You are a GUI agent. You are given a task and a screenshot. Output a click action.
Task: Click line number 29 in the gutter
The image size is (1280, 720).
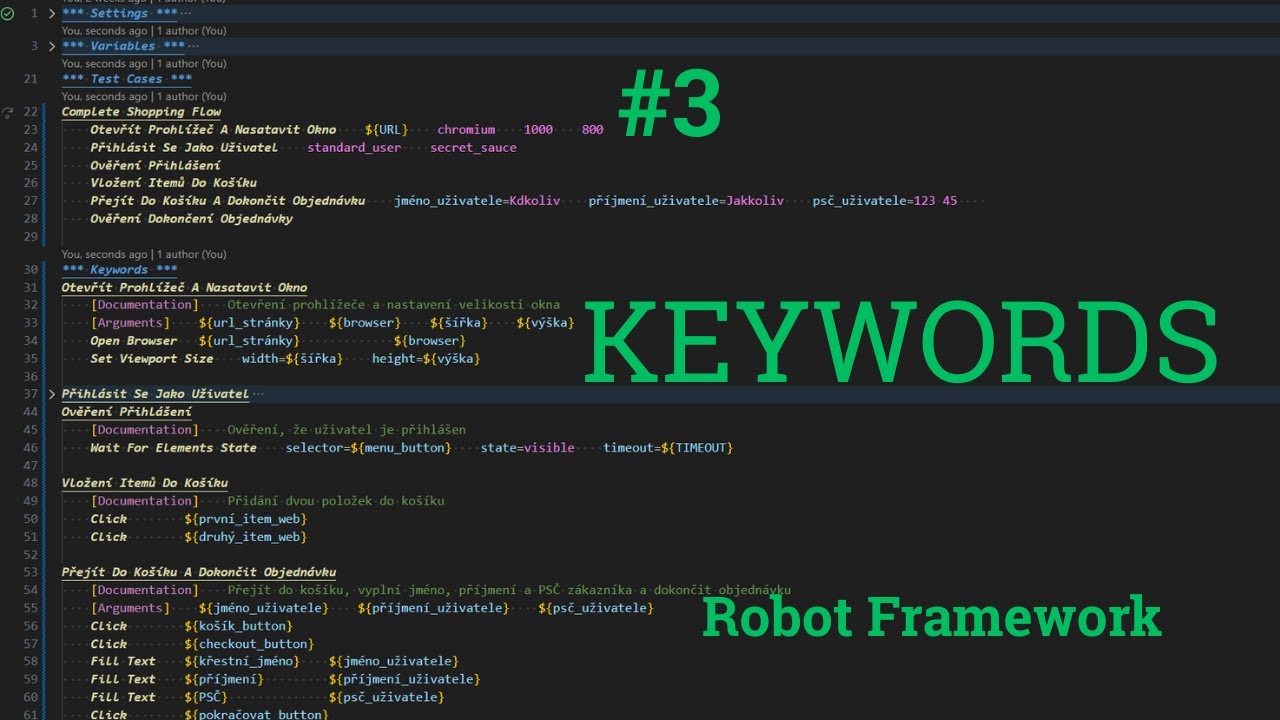click(x=30, y=237)
